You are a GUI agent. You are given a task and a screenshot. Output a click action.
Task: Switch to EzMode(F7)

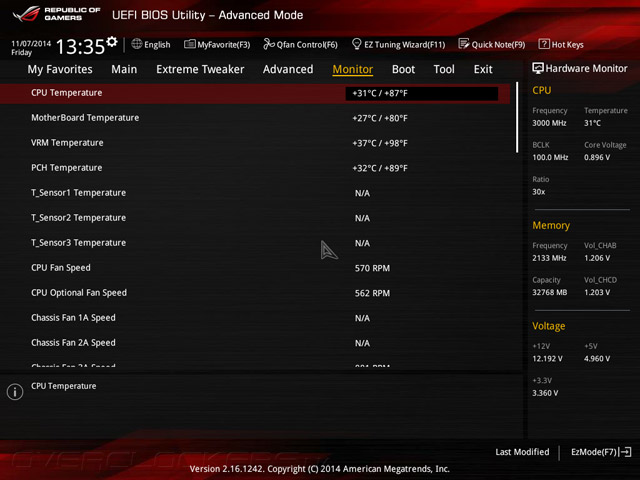[x=594, y=452]
